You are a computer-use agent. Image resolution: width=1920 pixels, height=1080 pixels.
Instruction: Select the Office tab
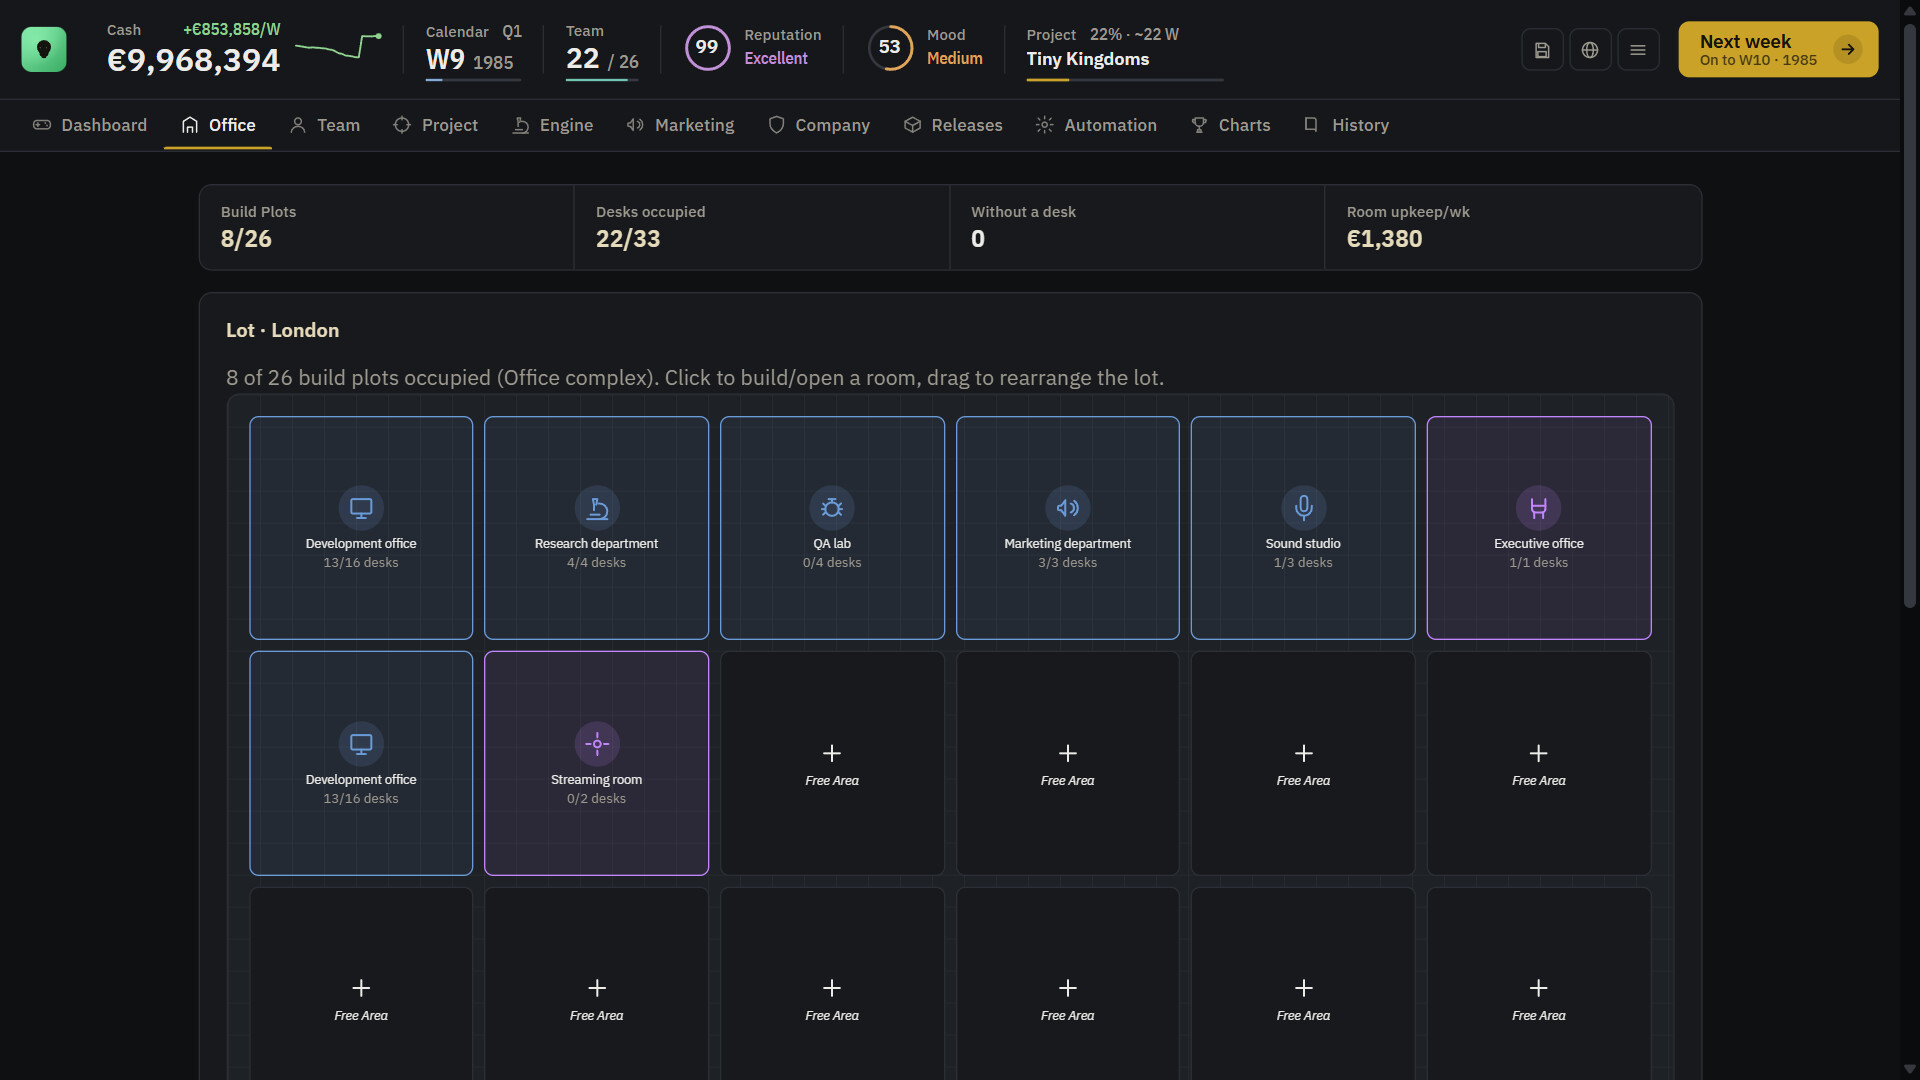coord(218,125)
